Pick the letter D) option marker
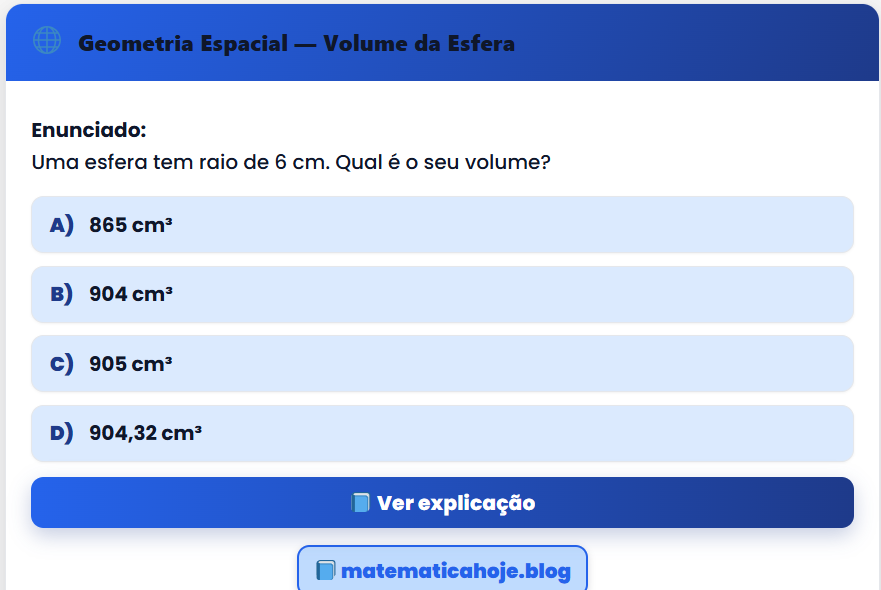 point(62,433)
